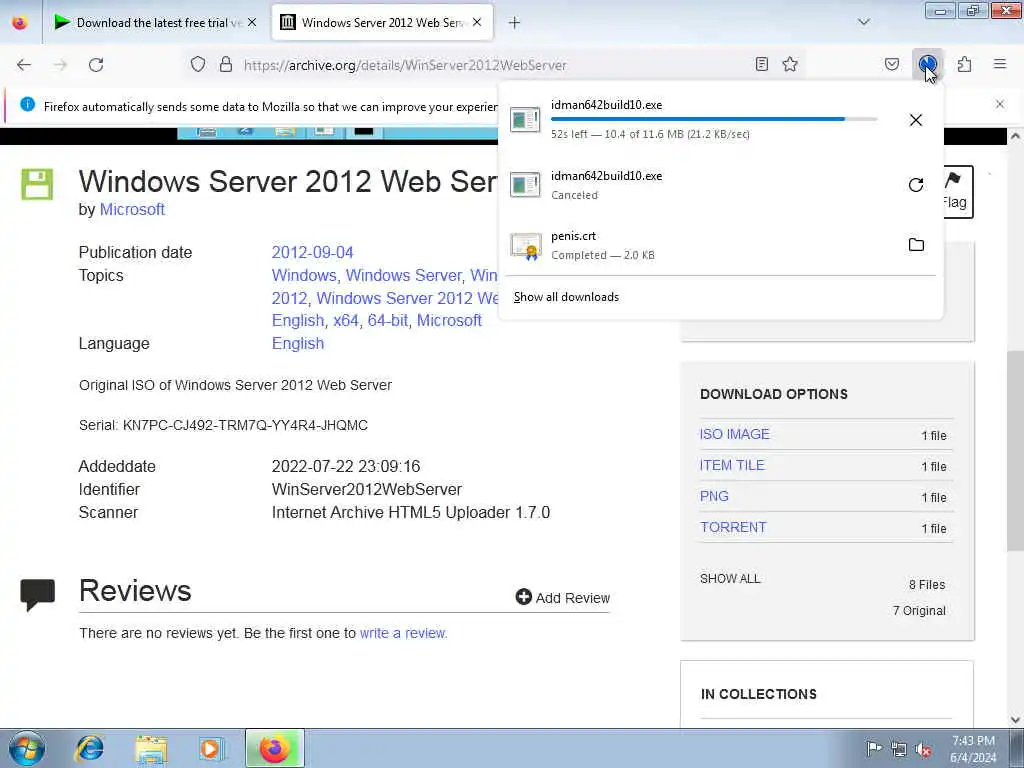Open the x64 topic link

click(345, 321)
